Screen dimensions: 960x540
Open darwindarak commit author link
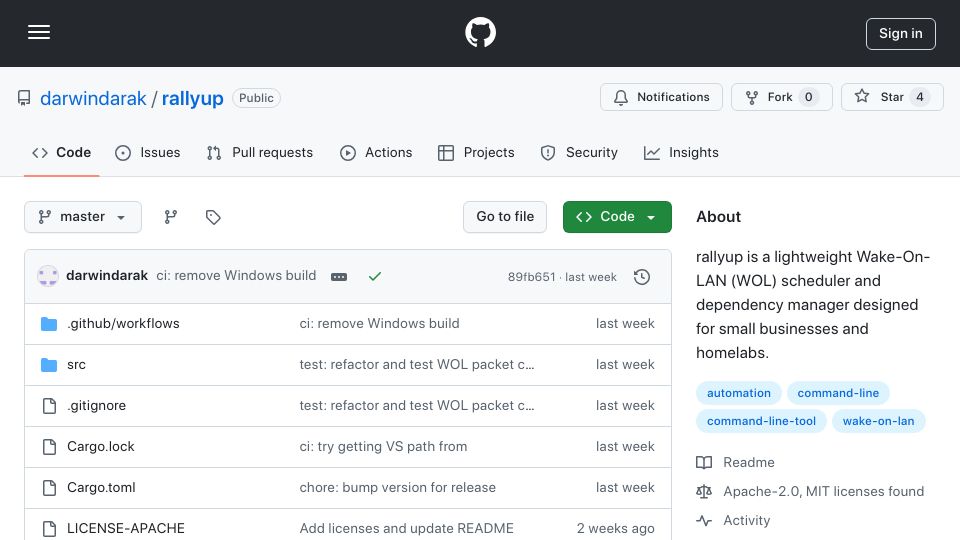(107, 276)
